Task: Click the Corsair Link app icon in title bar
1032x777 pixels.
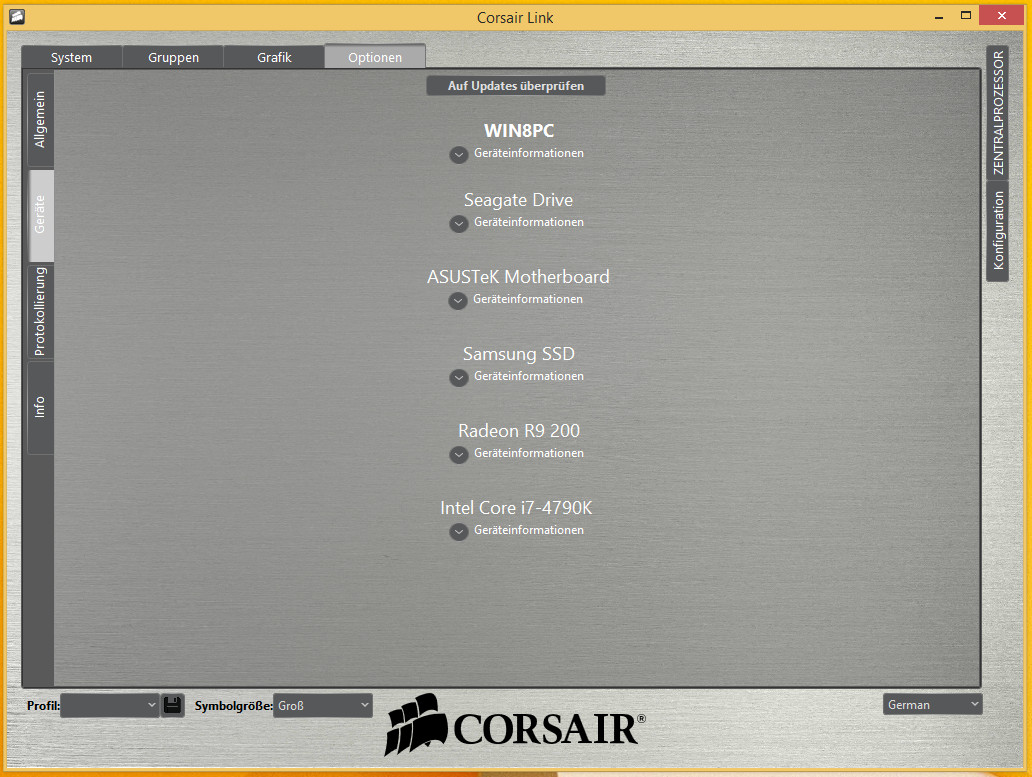Action: 17,16
